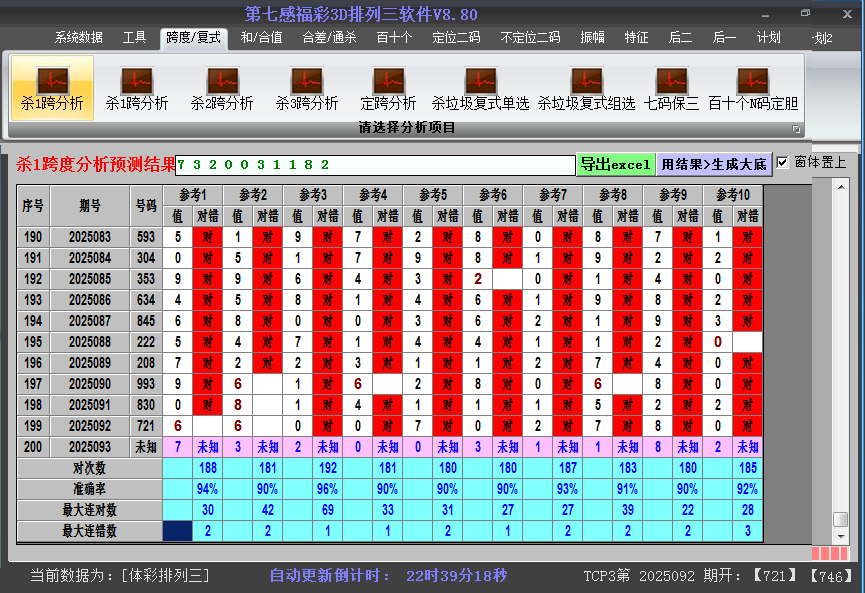Click the table scrollbar down arrow
The width and height of the screenshot is (865, 593).
point(841,536)
